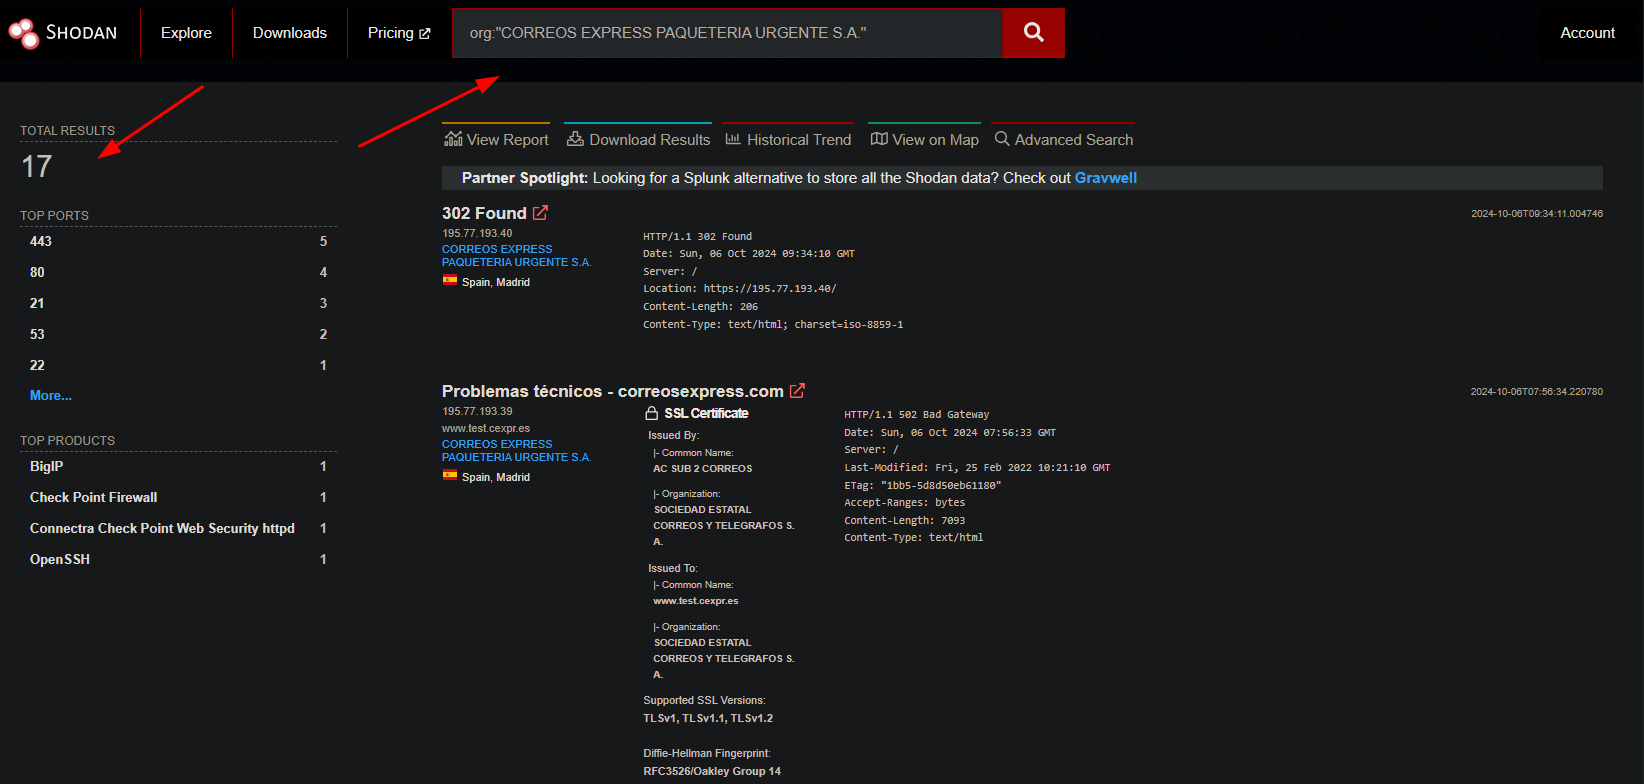1644x784 pixels.
Task: Click the Partner Spotlight label
Action: (x=525, y=178)
